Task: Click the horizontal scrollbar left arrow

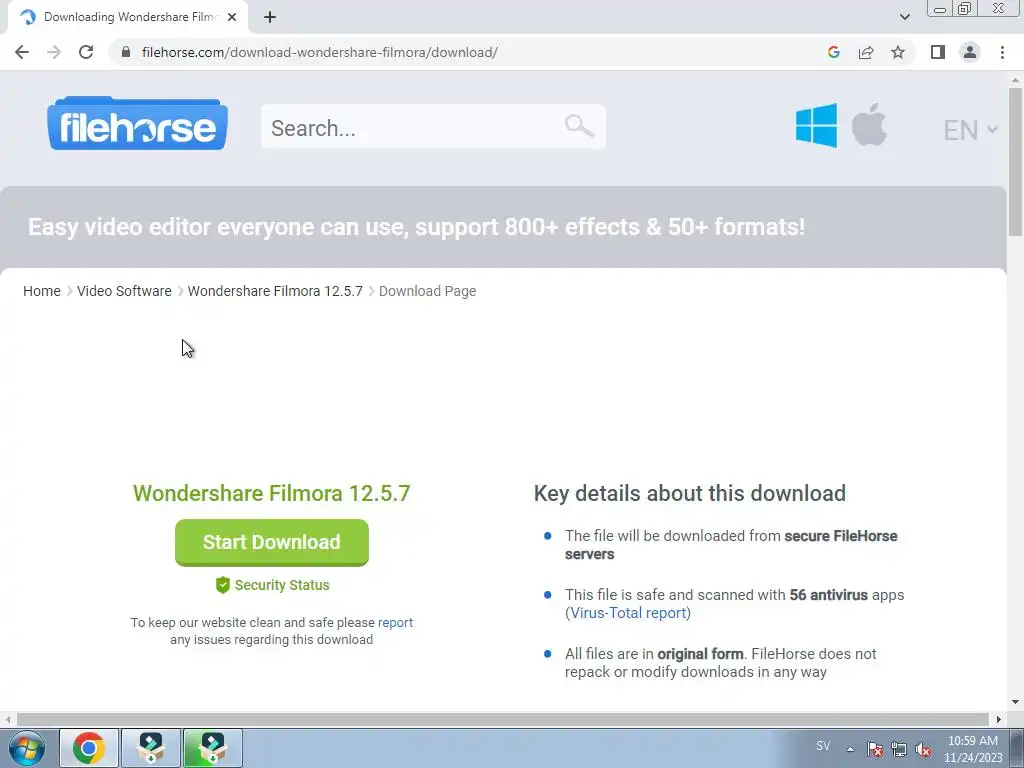Action: [7, 719]
